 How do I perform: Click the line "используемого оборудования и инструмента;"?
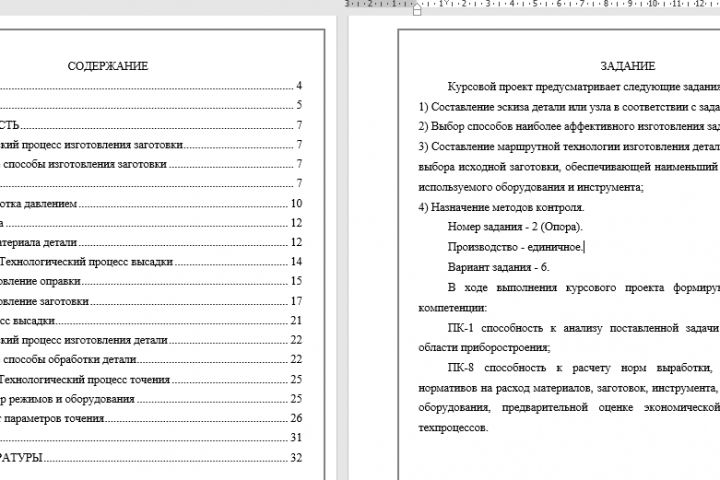coord(531,187)
